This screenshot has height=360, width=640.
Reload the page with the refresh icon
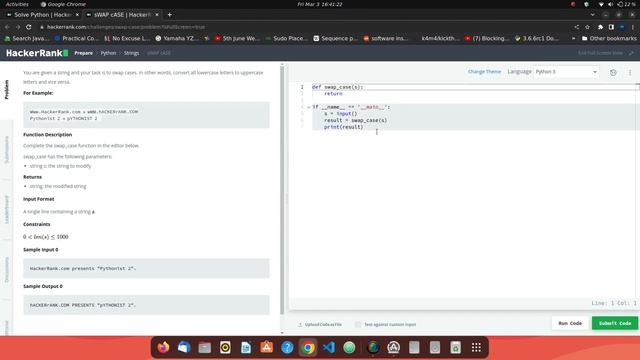[29, 27]
